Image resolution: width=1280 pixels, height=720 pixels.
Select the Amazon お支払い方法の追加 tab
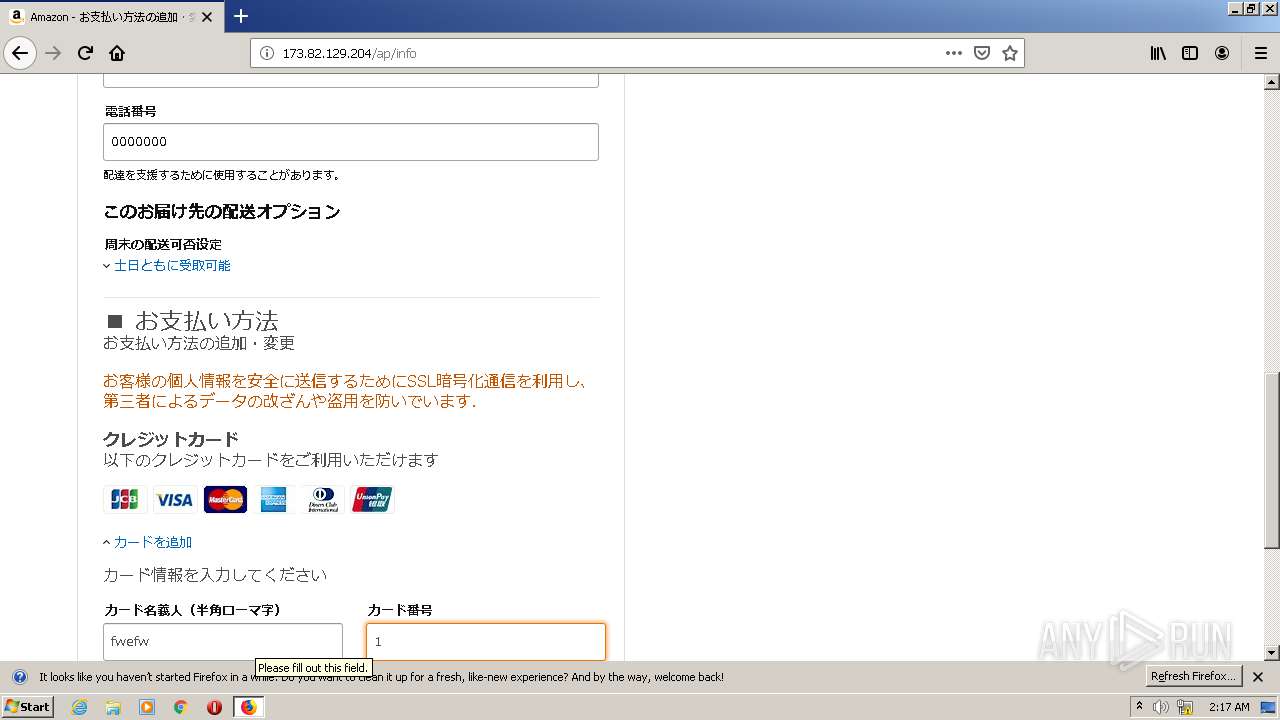(112, 17)
